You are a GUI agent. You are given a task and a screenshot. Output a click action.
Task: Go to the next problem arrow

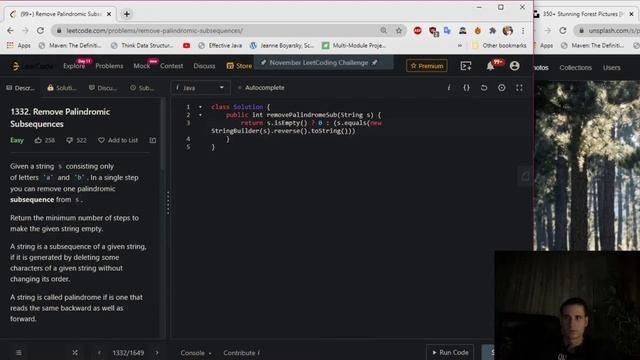tap(157, 353)
